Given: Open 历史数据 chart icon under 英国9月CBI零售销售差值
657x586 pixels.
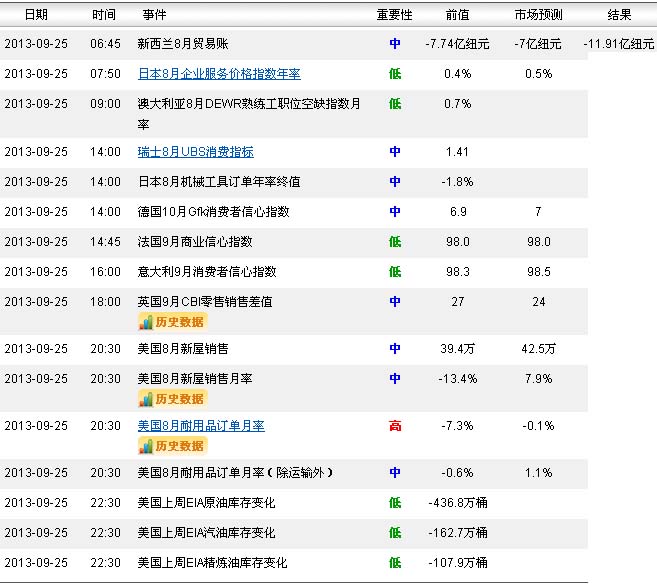Looking at the screenshot, I should click(172, 322).
